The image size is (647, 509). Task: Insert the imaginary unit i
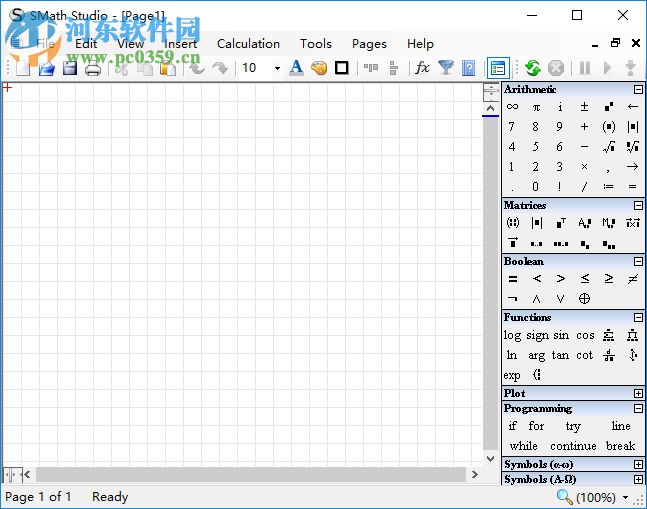click(x=560, y=107)
